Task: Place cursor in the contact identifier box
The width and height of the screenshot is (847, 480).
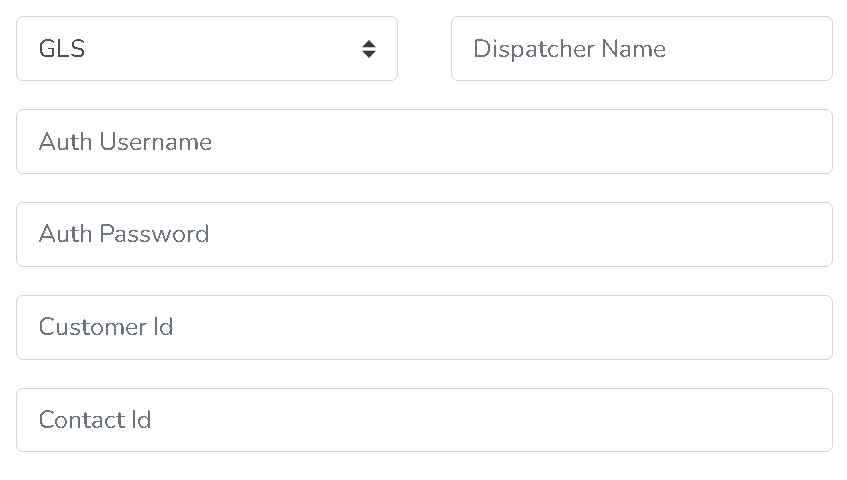Action: click(x=424, y=420)
